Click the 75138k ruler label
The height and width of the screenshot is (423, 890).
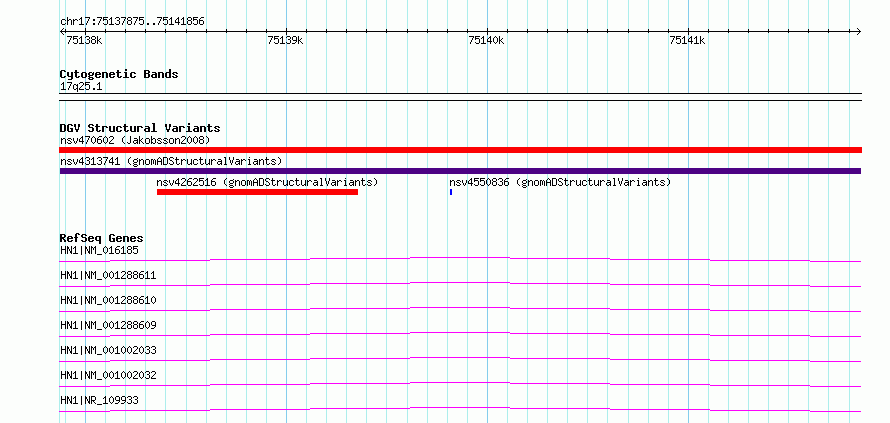pos(84,40)
